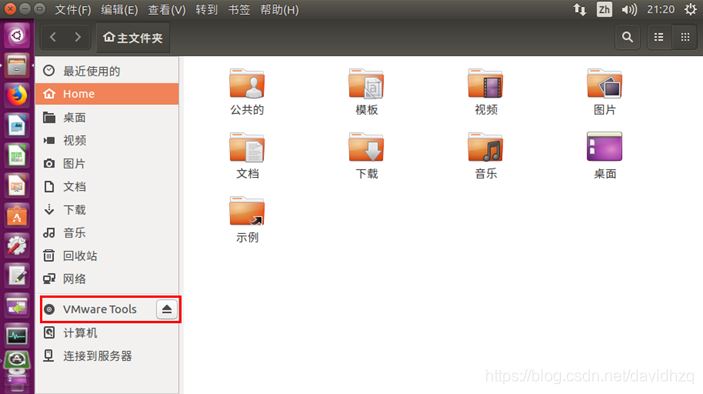Viewport: 703px width, 394px height.
Task: Select 视频 in the sidebar
Action: (x=107, y=140)
